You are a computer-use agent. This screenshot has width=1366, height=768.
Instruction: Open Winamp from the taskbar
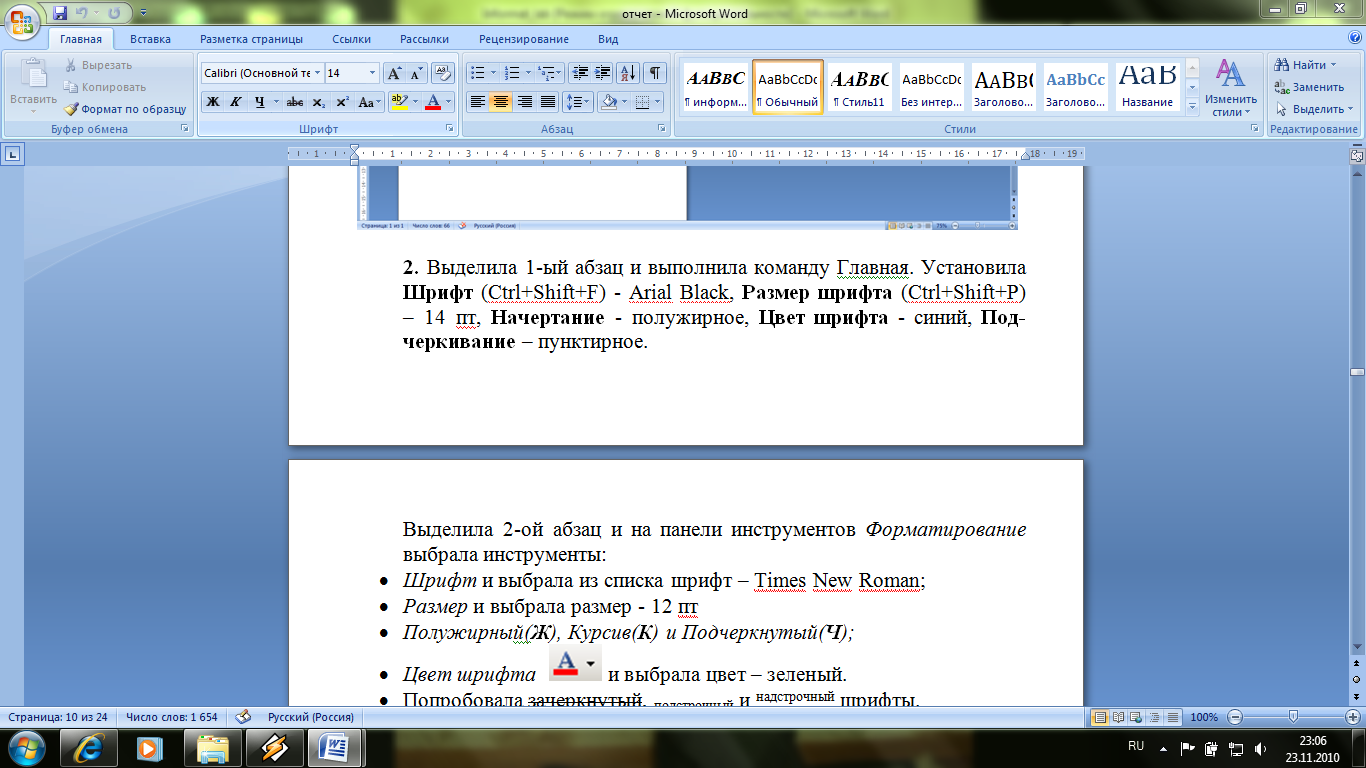coord(273,747)
